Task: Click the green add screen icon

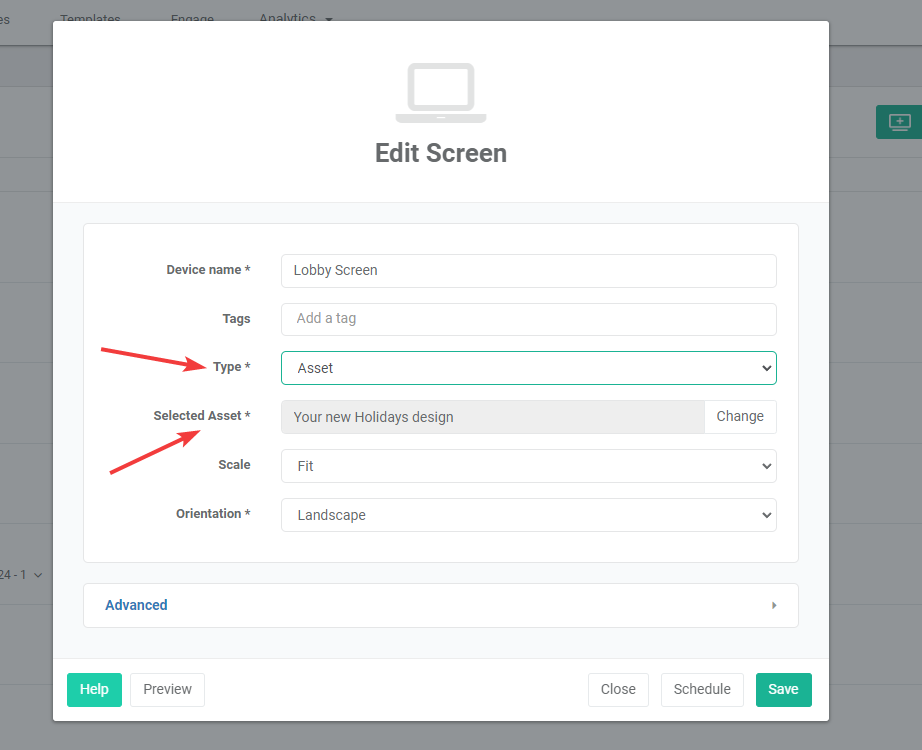Action: [x=899, y=122]
